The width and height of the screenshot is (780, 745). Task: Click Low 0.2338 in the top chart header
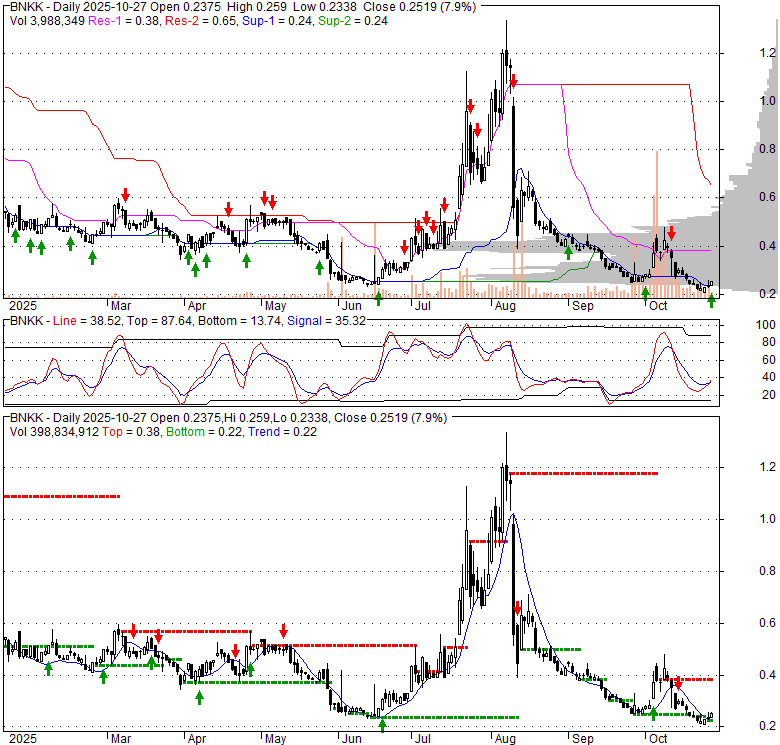point(325,7)
